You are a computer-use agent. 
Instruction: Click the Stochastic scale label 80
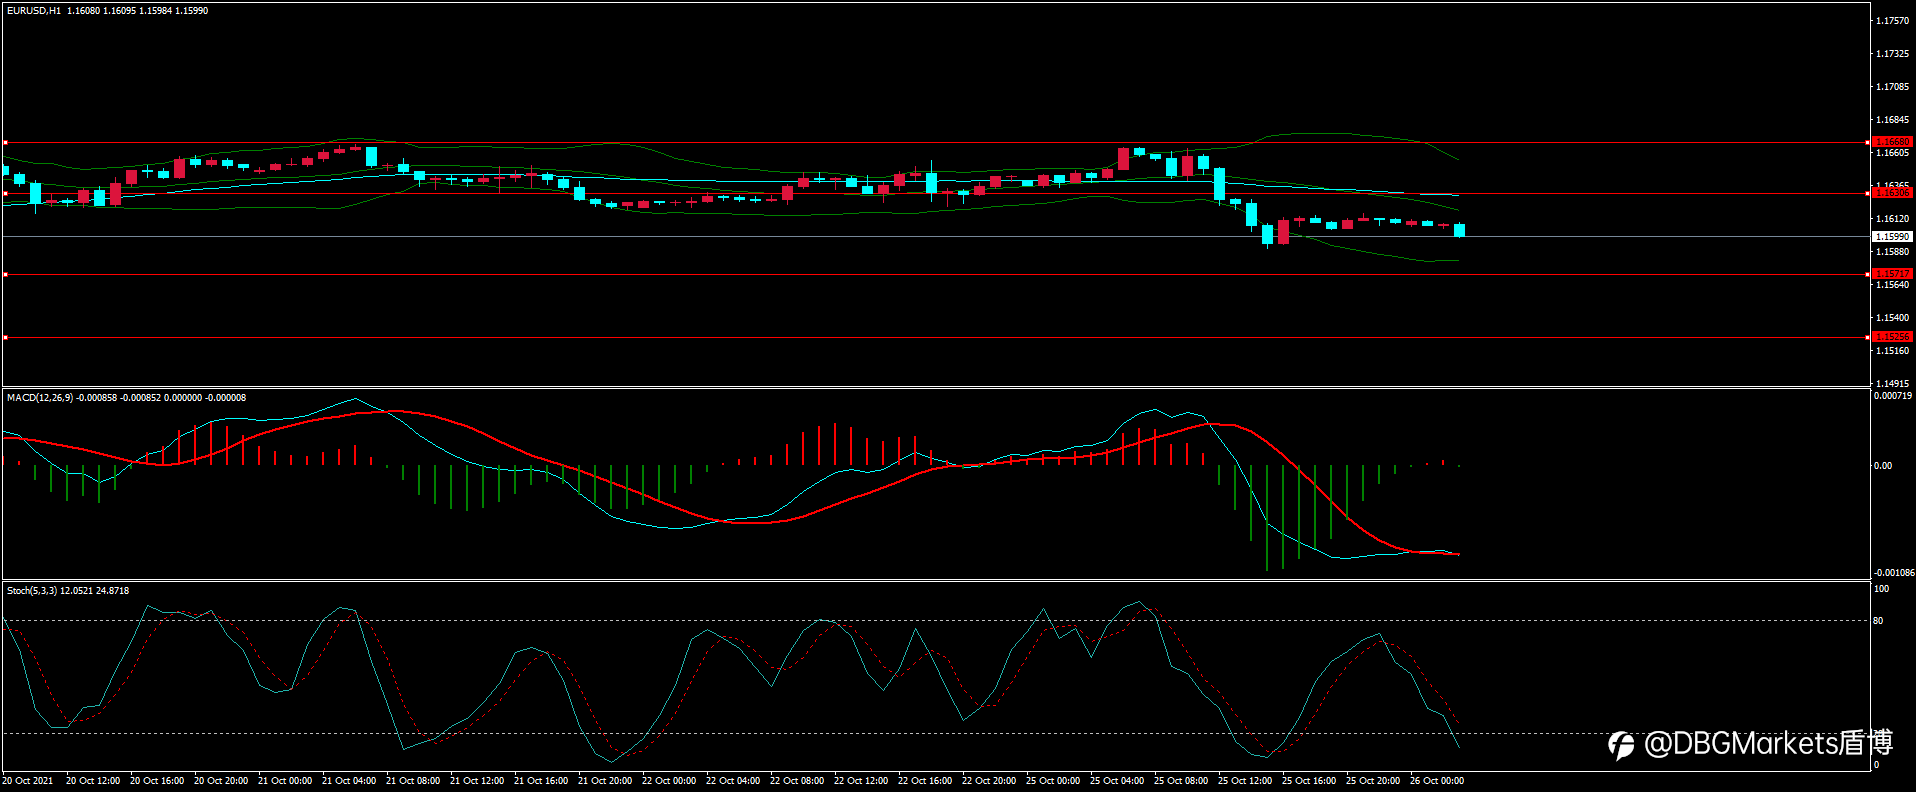(x=1878, y=621)
